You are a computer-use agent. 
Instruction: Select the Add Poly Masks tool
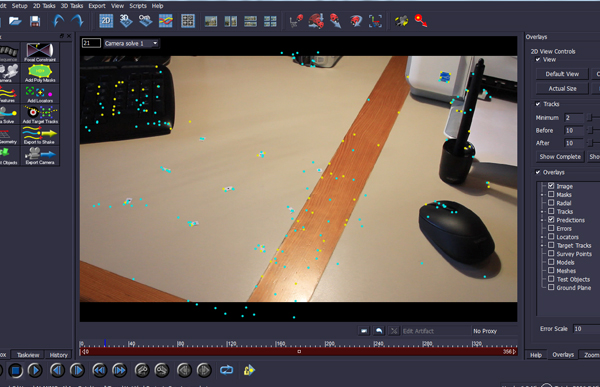click(40, 73)
